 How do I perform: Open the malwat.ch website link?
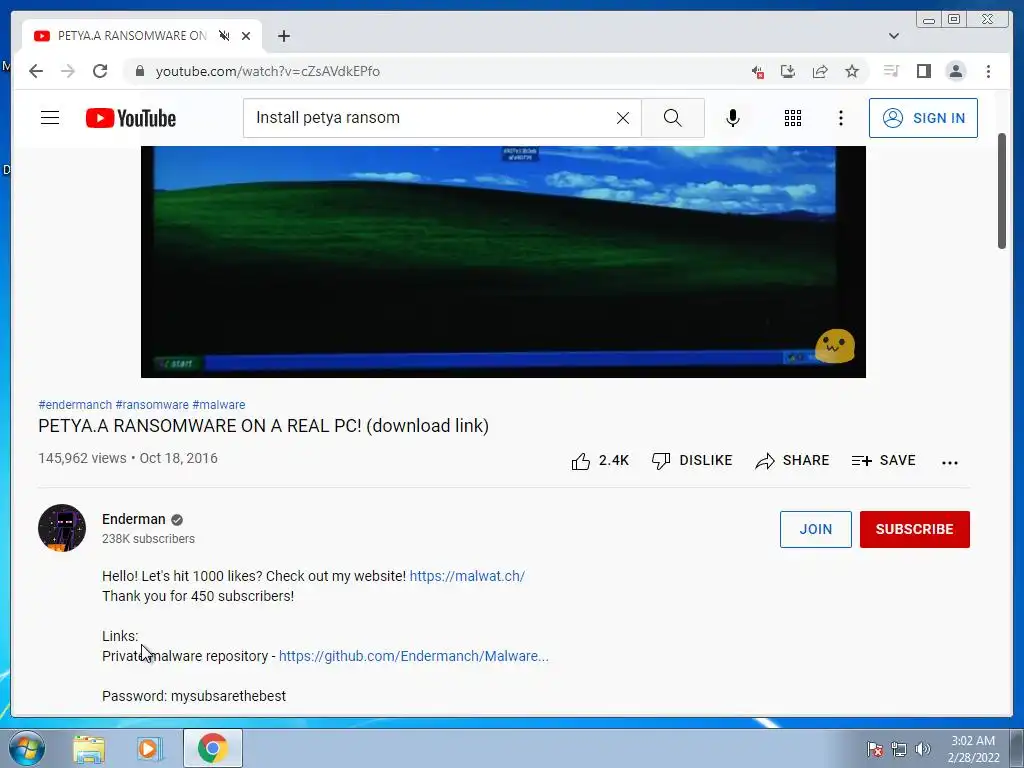(x=467, y=576)
